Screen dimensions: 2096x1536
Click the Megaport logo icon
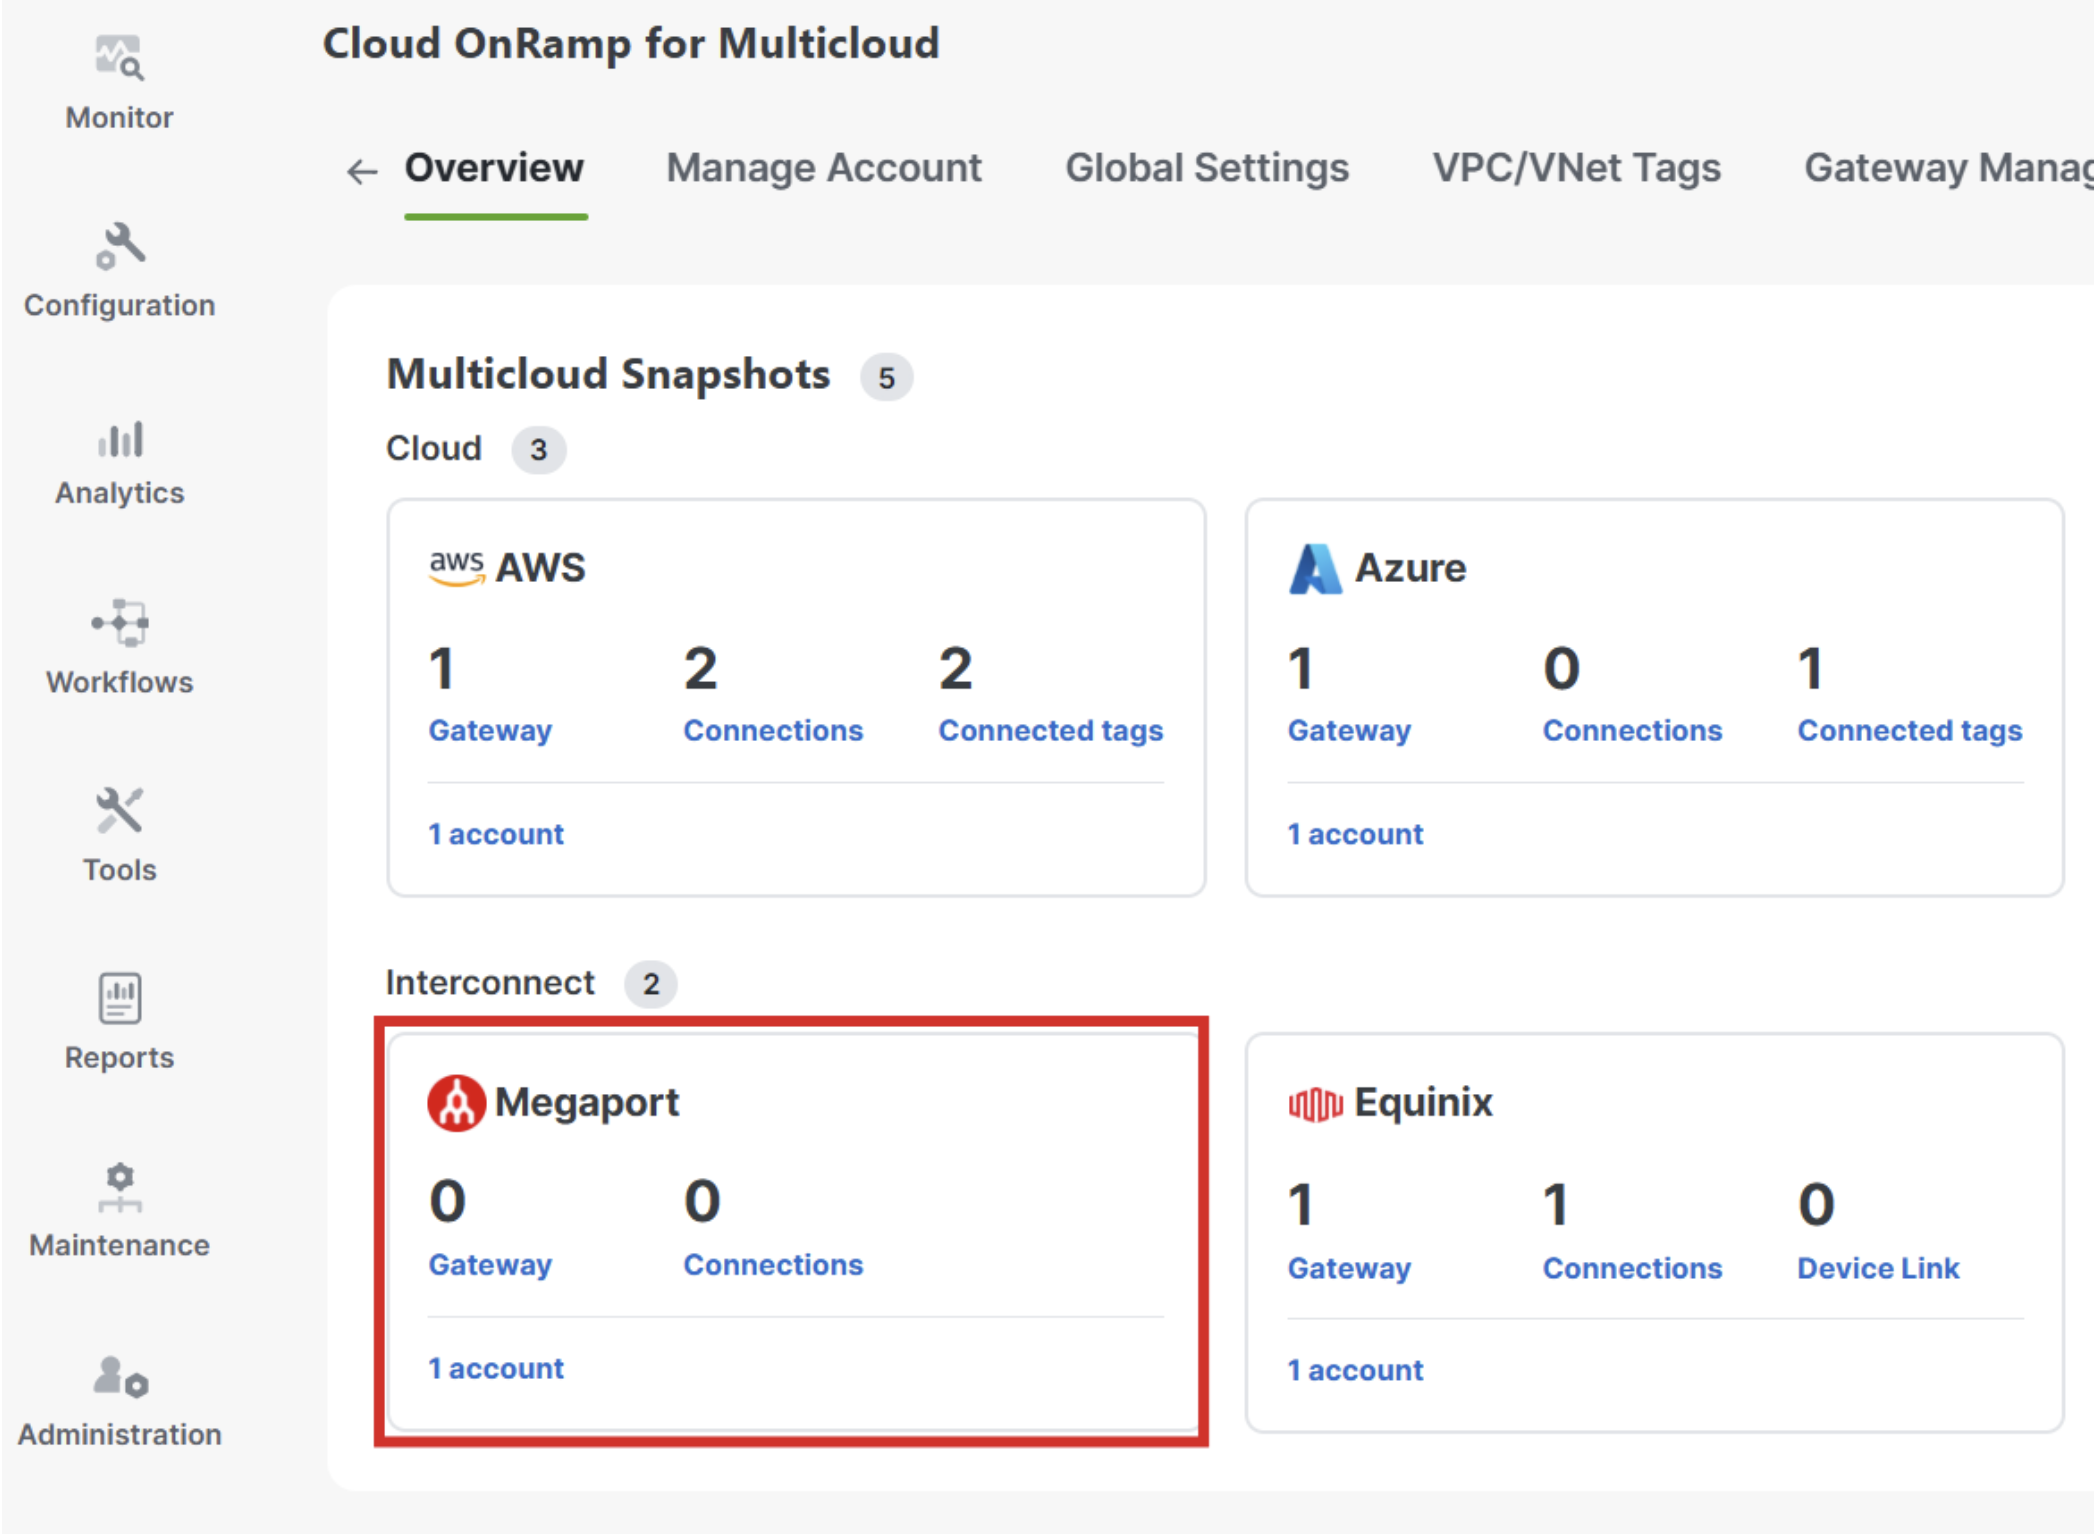457,1103
